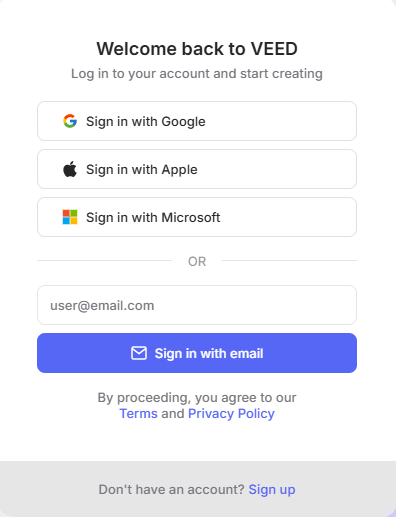Click the OR divider text
396x517 pixels.
click(x=197, y=262)
